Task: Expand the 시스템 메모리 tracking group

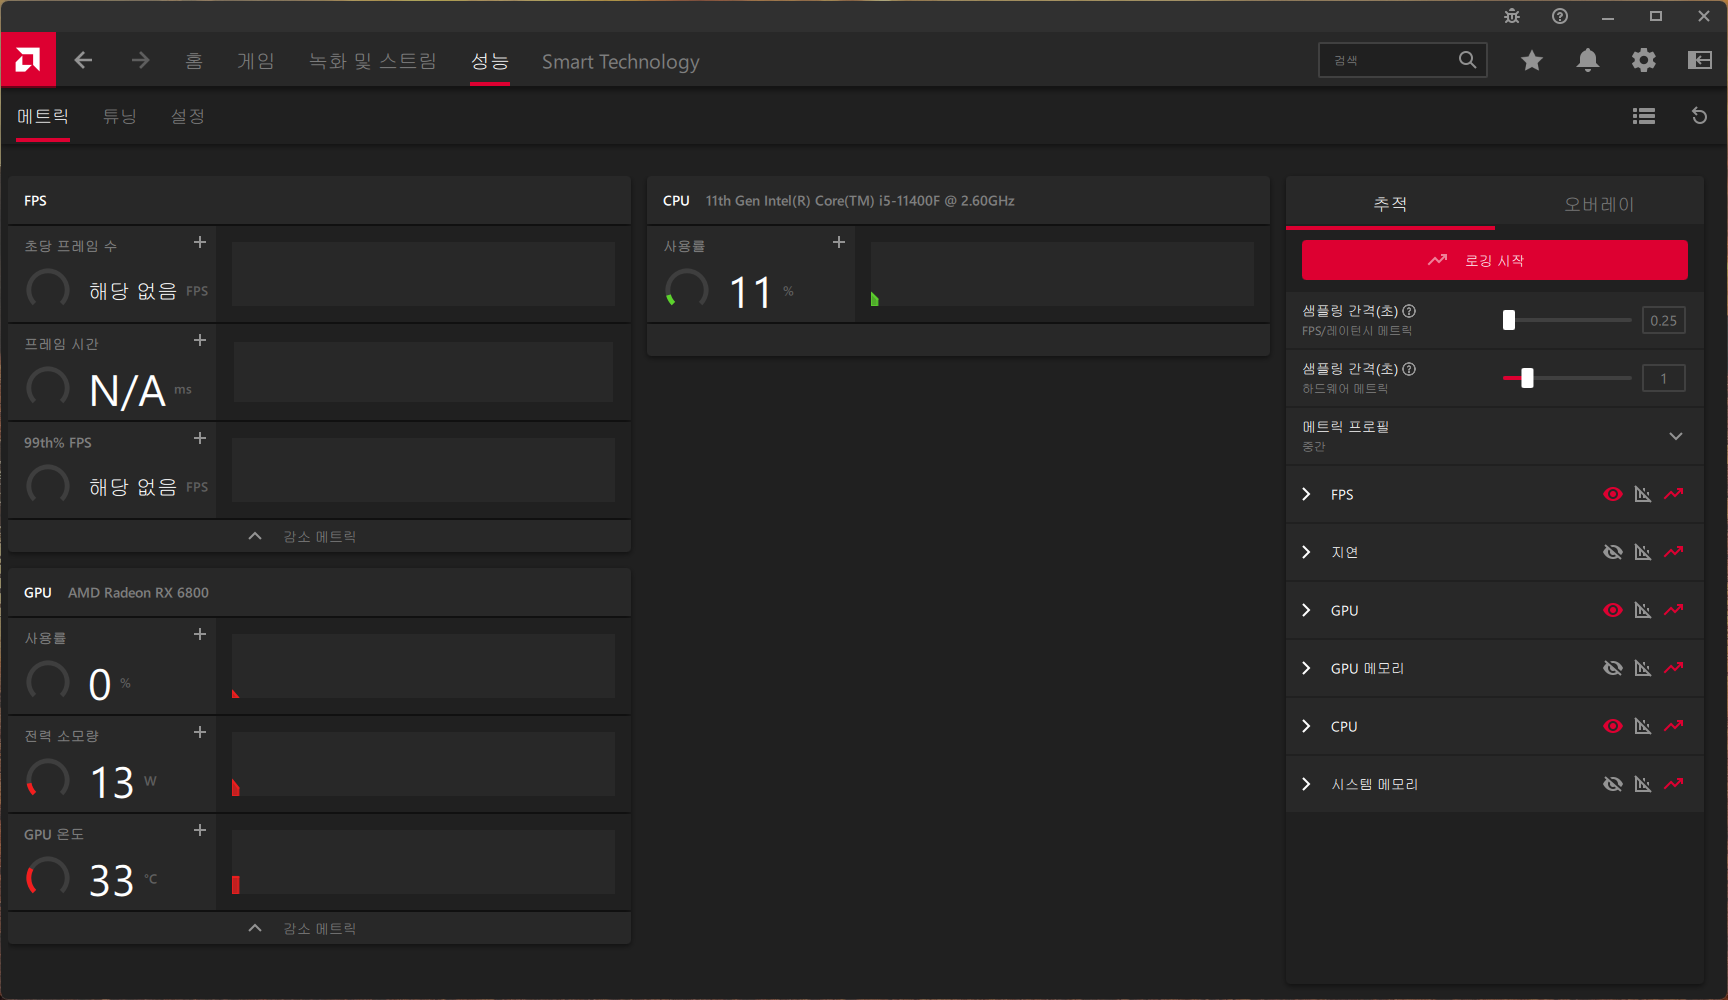Action: [1306, 784]
